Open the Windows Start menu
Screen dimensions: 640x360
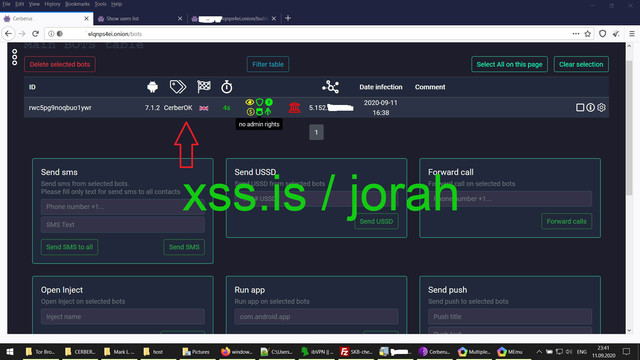(10, 352)
